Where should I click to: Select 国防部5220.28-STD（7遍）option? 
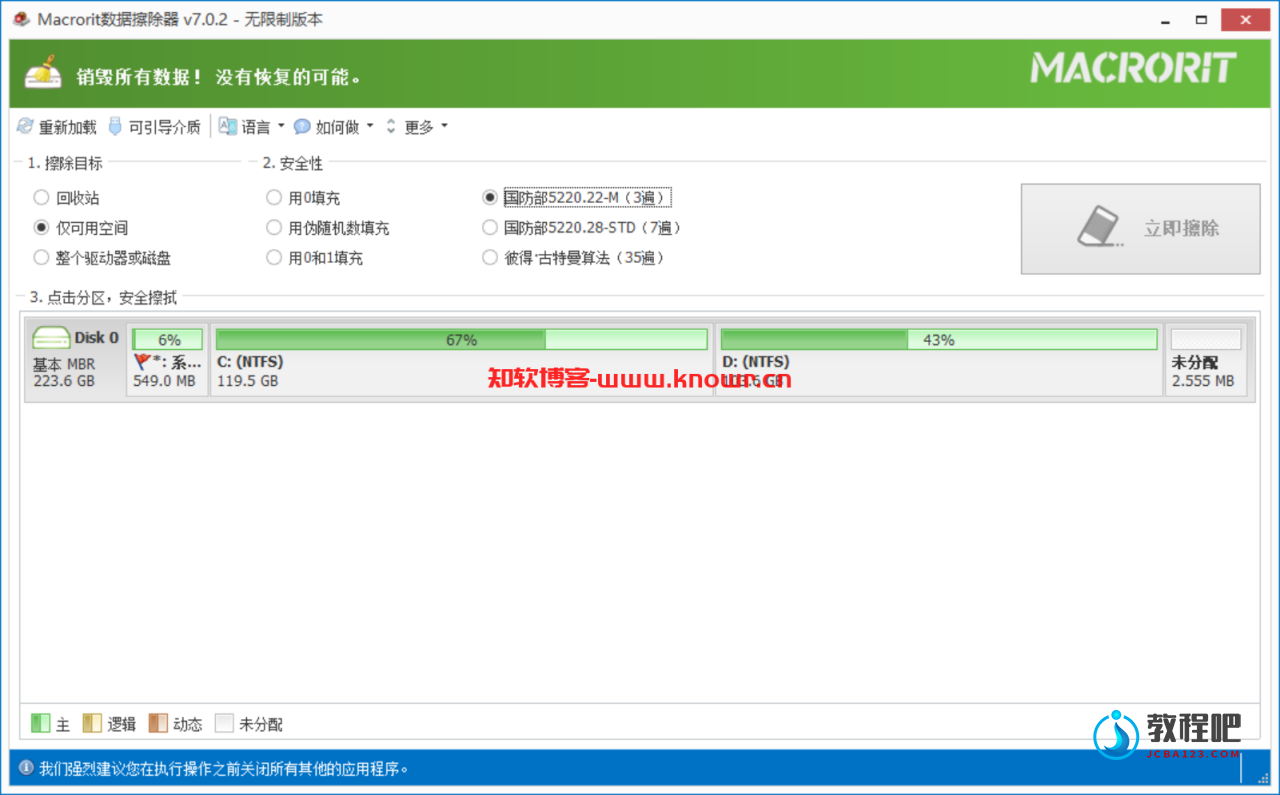click(584, 228)
